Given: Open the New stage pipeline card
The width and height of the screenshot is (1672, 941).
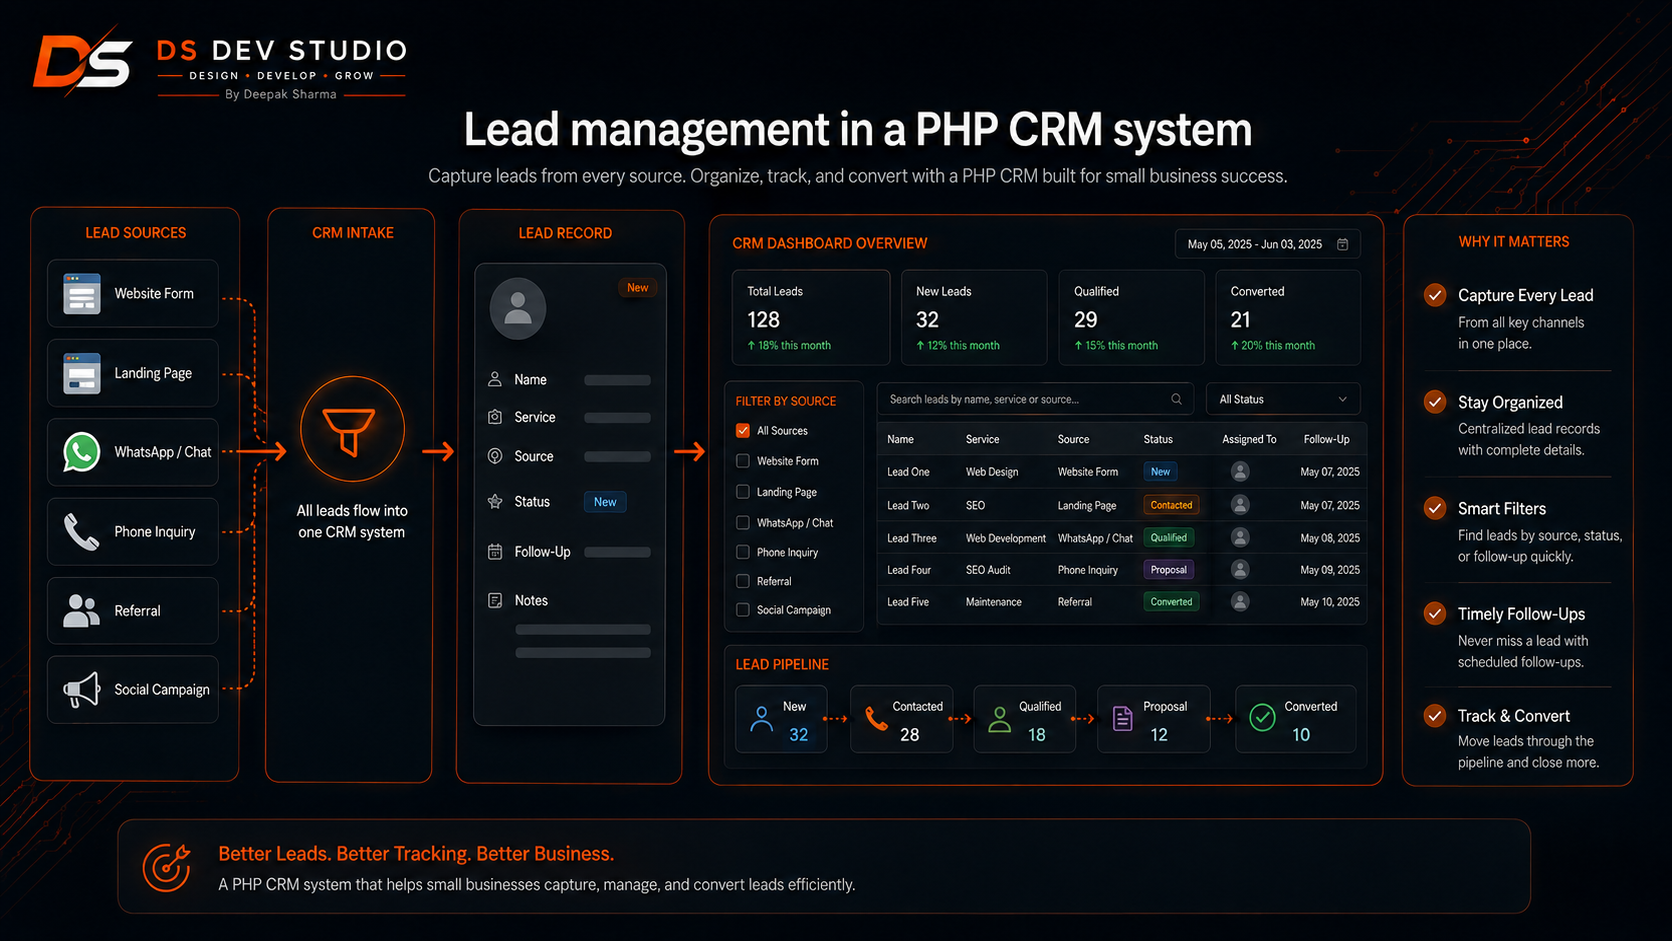Looking at the screenshot, I should point(781,719).
